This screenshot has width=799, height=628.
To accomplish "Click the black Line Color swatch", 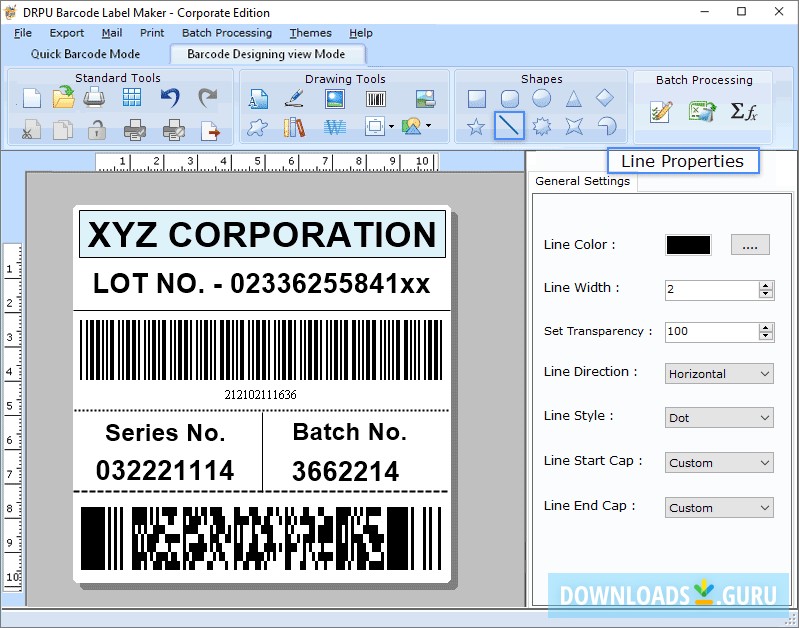I will click(688, 245).
